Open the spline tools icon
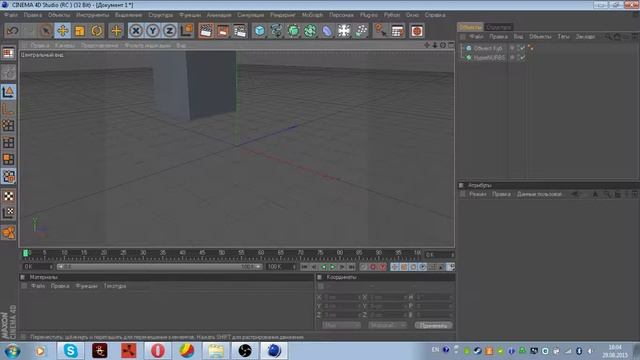The height and width of the screenshot is (360, 640). tap(276, 31)
